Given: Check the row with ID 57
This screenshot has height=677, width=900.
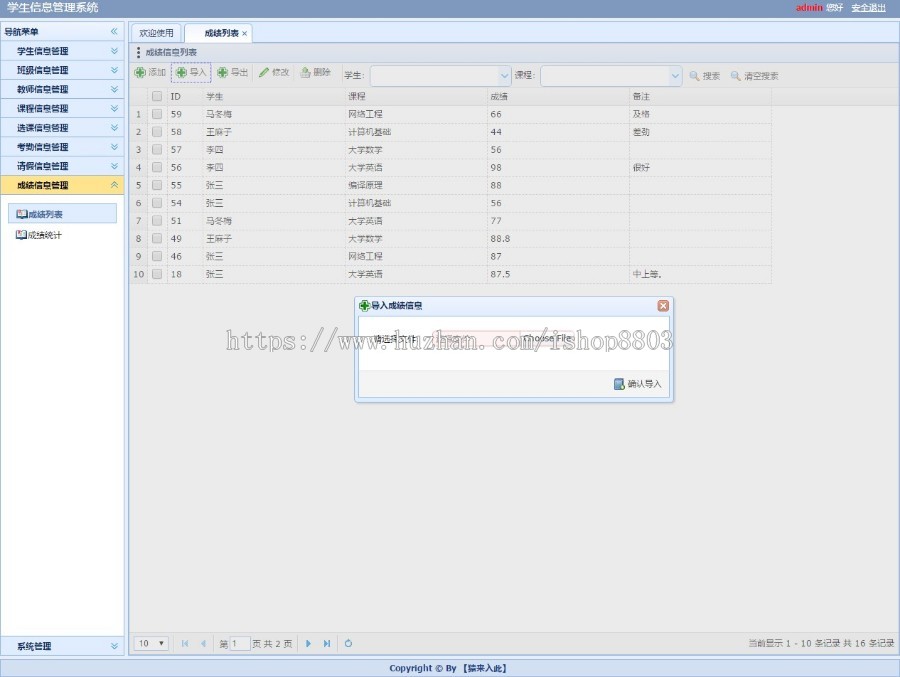Looking at the screenshot, I should (157, 149).
